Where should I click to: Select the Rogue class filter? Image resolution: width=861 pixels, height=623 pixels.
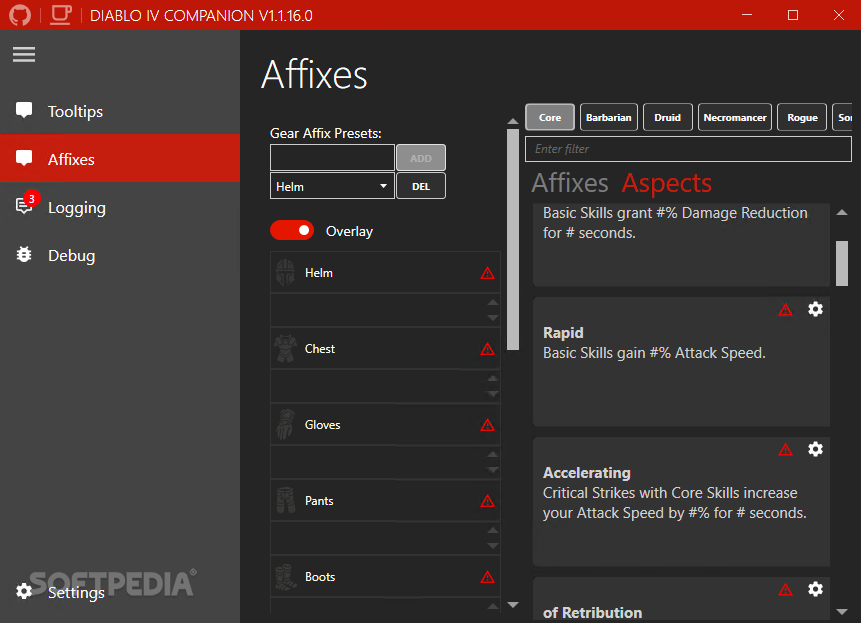point(802,117)
